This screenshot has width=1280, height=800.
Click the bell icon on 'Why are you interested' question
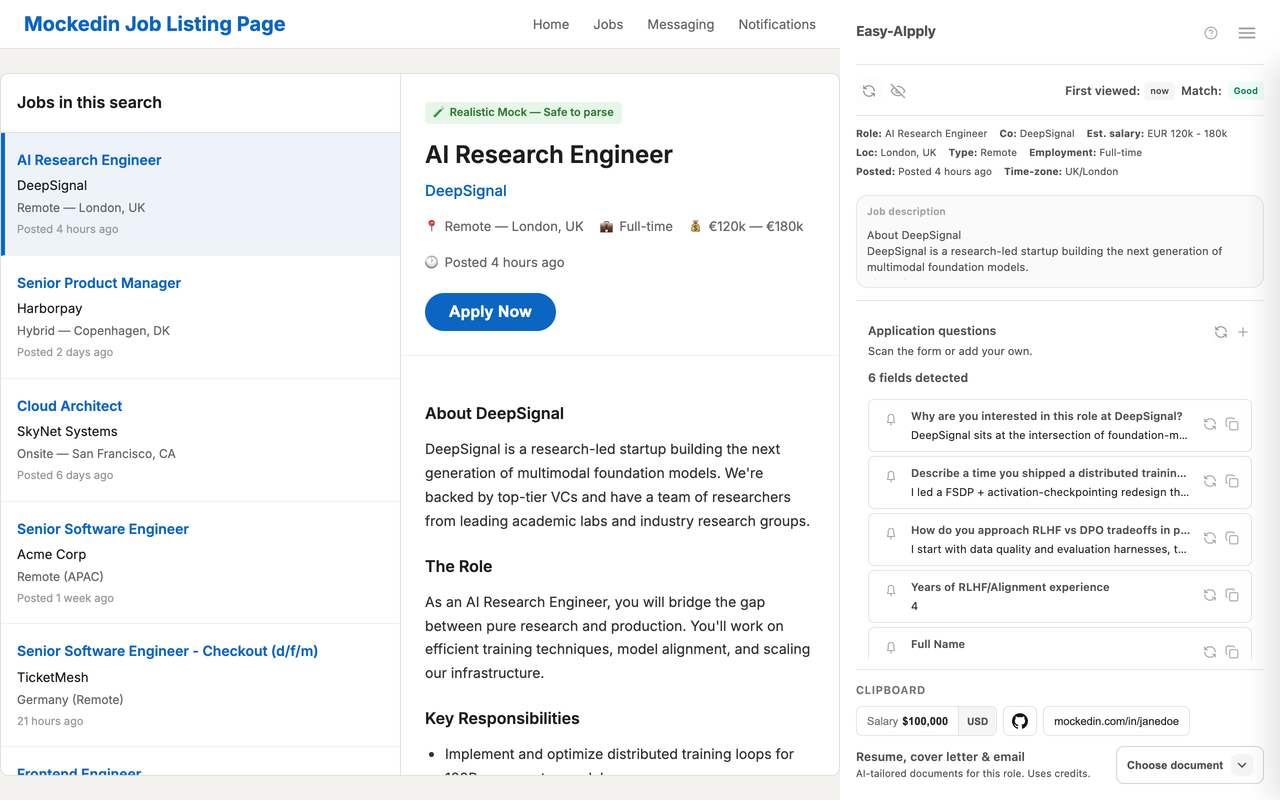click(x=891, y=420)
